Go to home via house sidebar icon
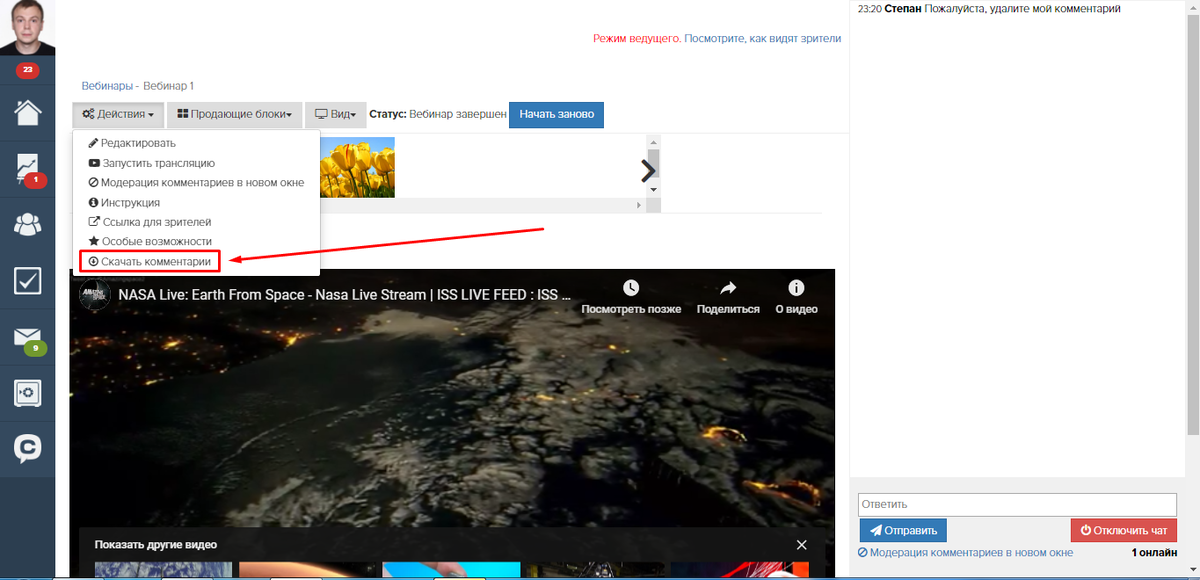Viewport: 1200px width, 580px height. [27, 112]
